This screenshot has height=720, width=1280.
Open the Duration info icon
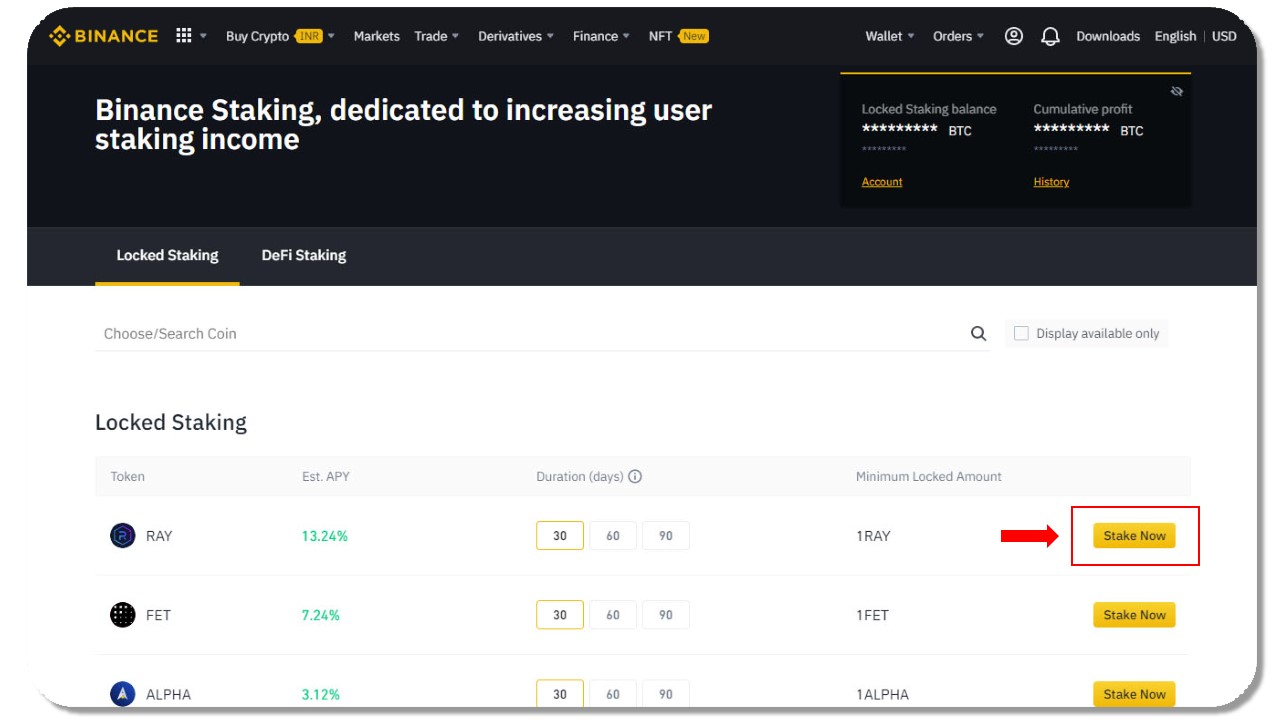(635, 477)
